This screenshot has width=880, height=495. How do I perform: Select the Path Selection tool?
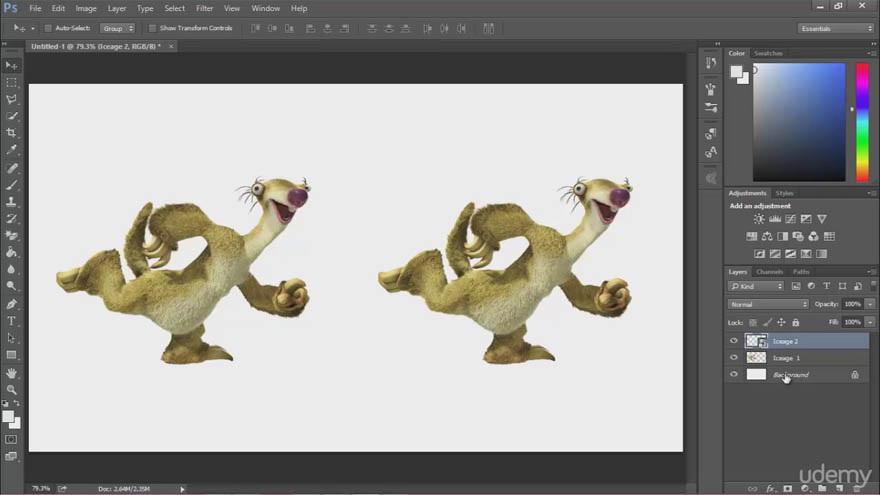tap(11, 338)
